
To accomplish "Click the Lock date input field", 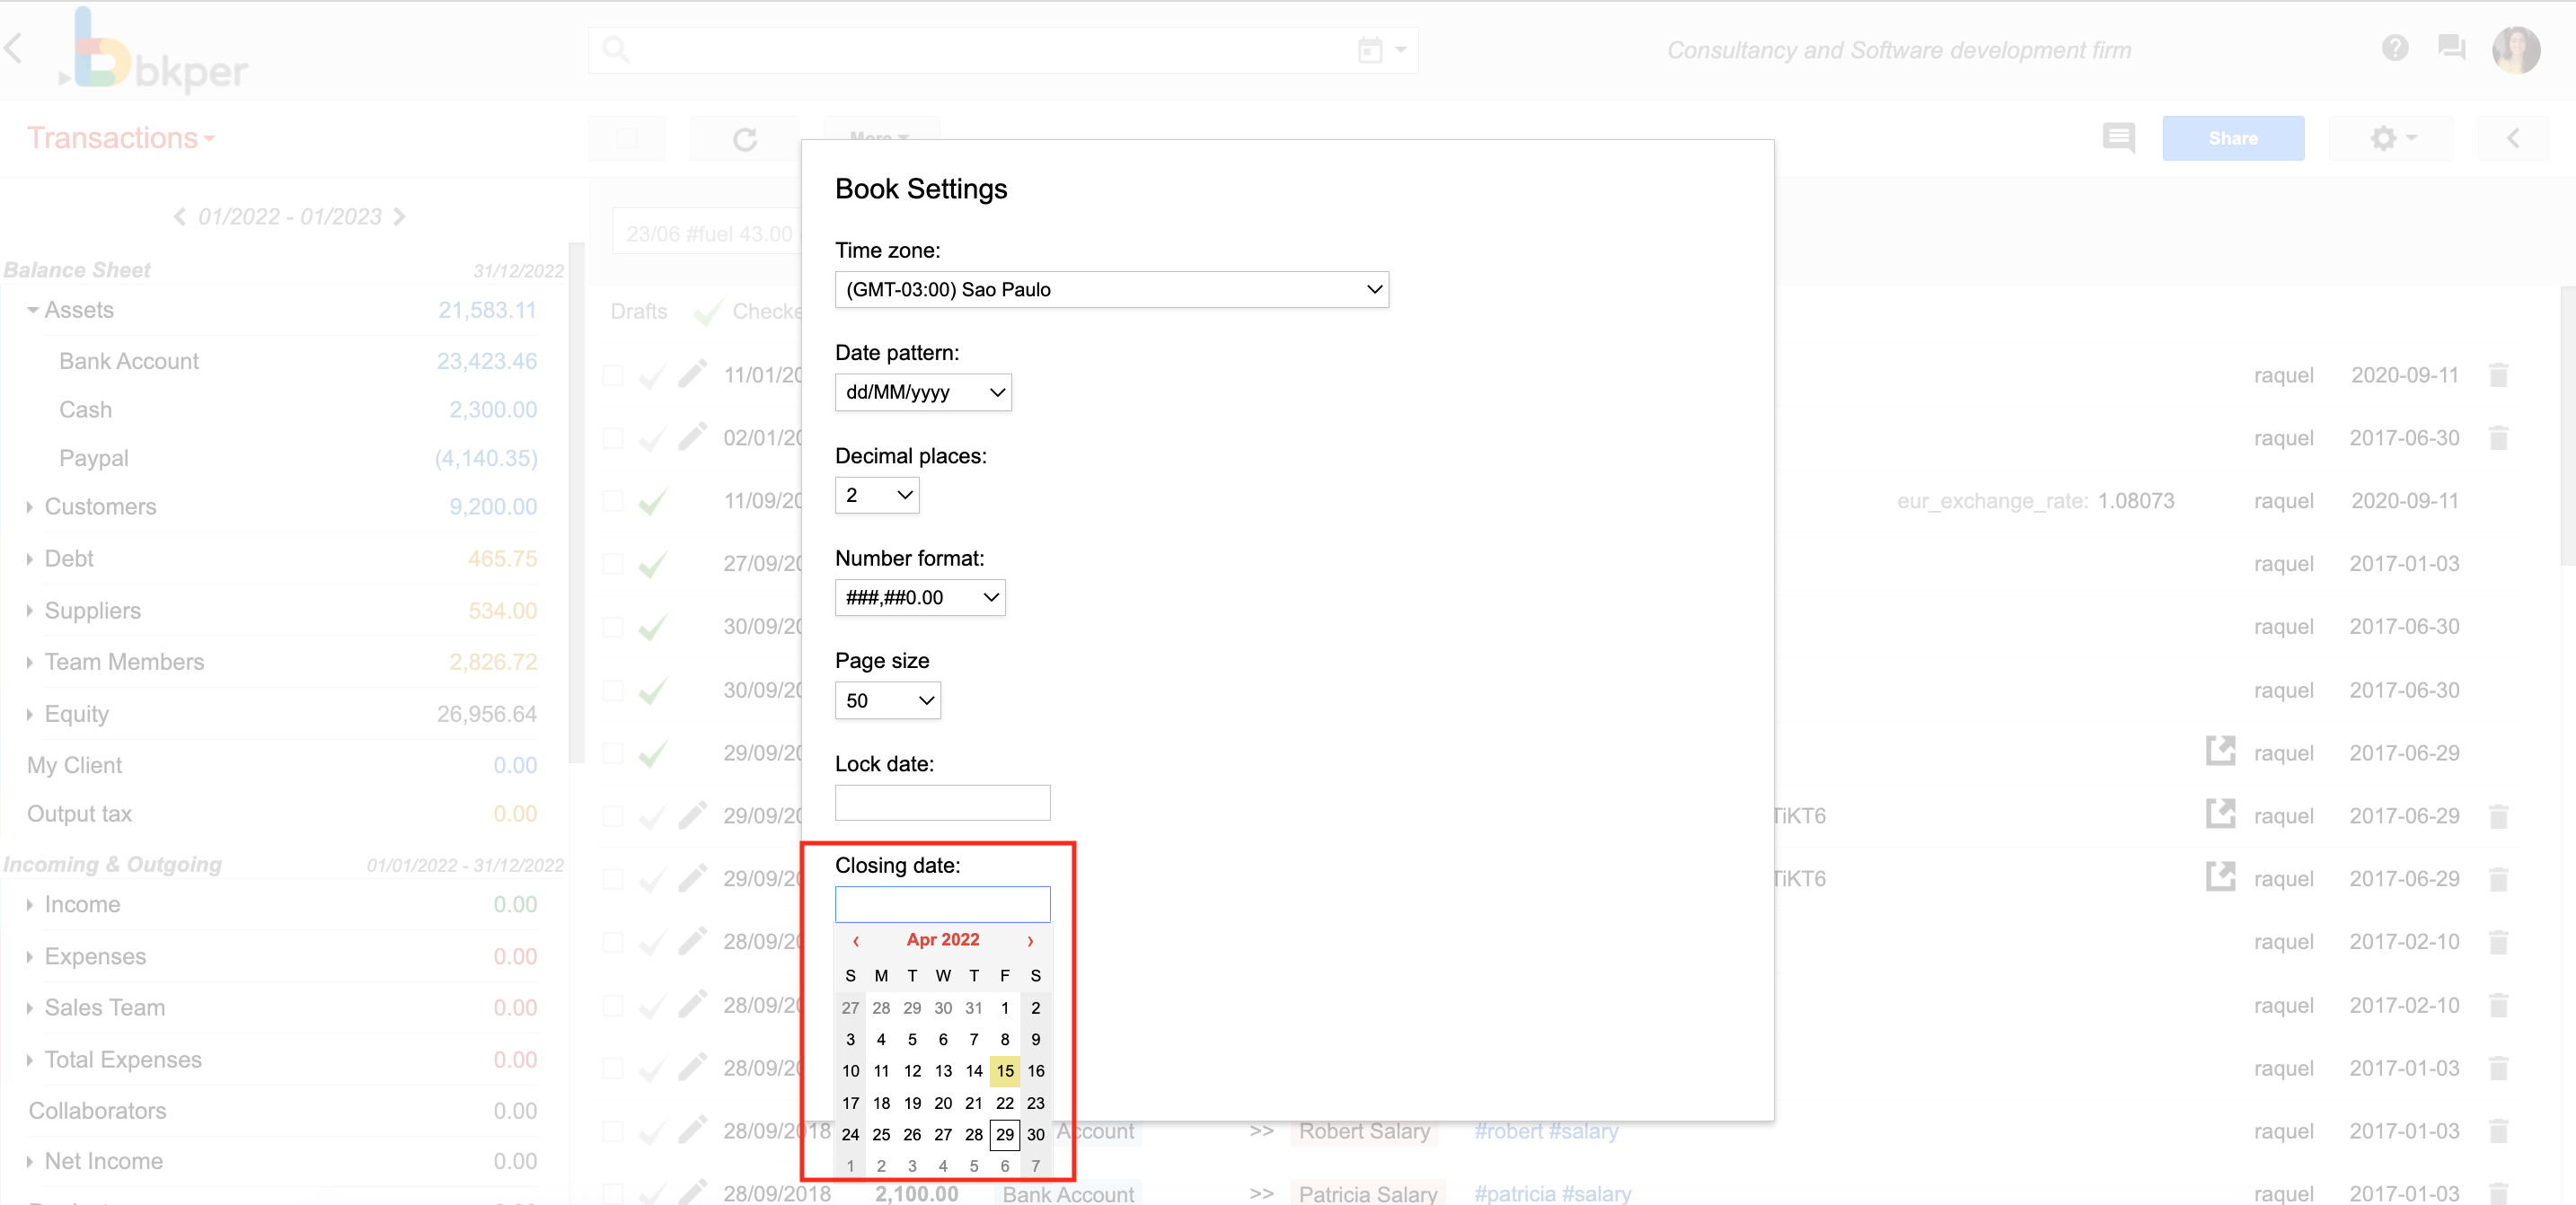I will (941, 802).
